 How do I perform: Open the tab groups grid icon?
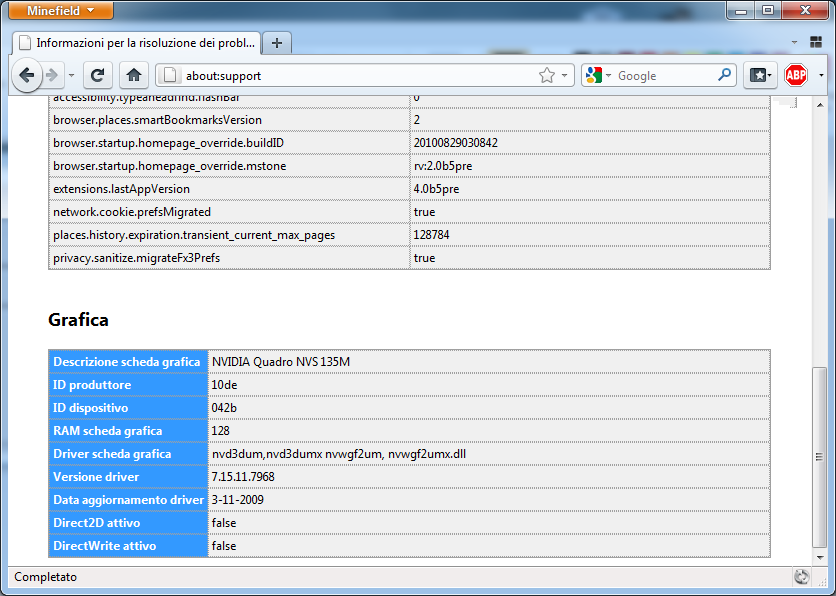point(816,42)
